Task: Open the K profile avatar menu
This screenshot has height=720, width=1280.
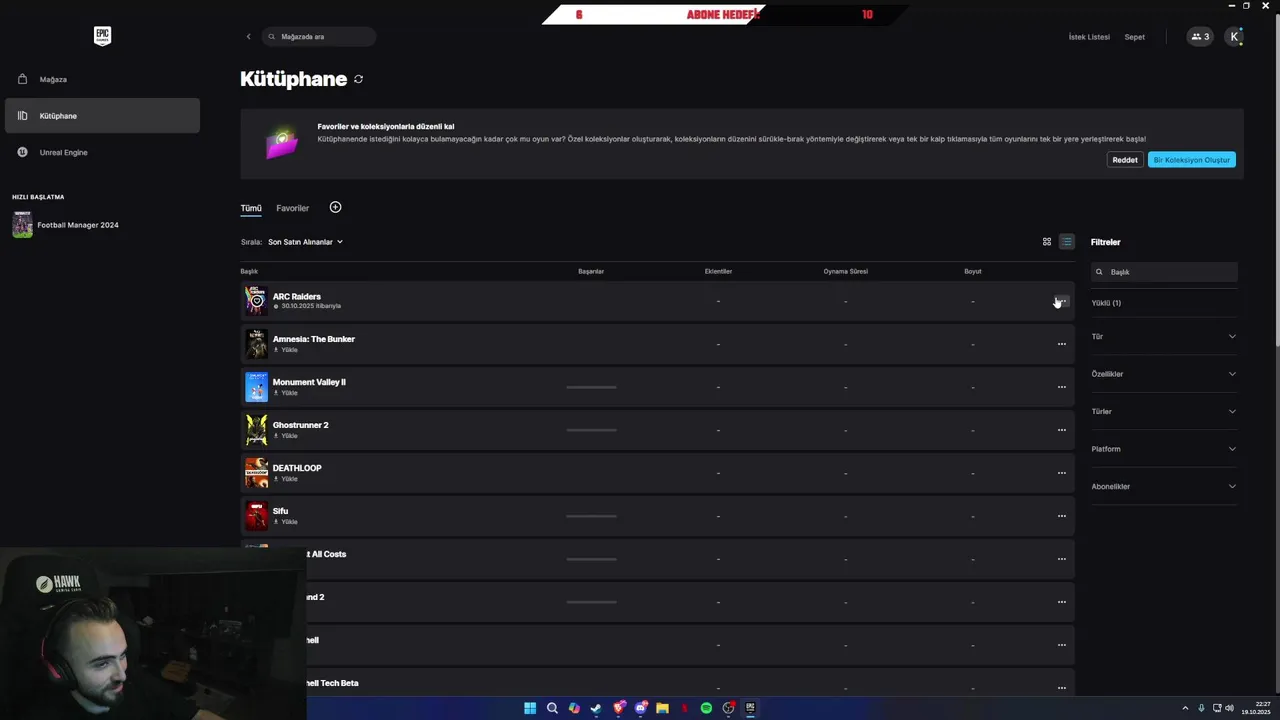Action: coord(1235,37)
